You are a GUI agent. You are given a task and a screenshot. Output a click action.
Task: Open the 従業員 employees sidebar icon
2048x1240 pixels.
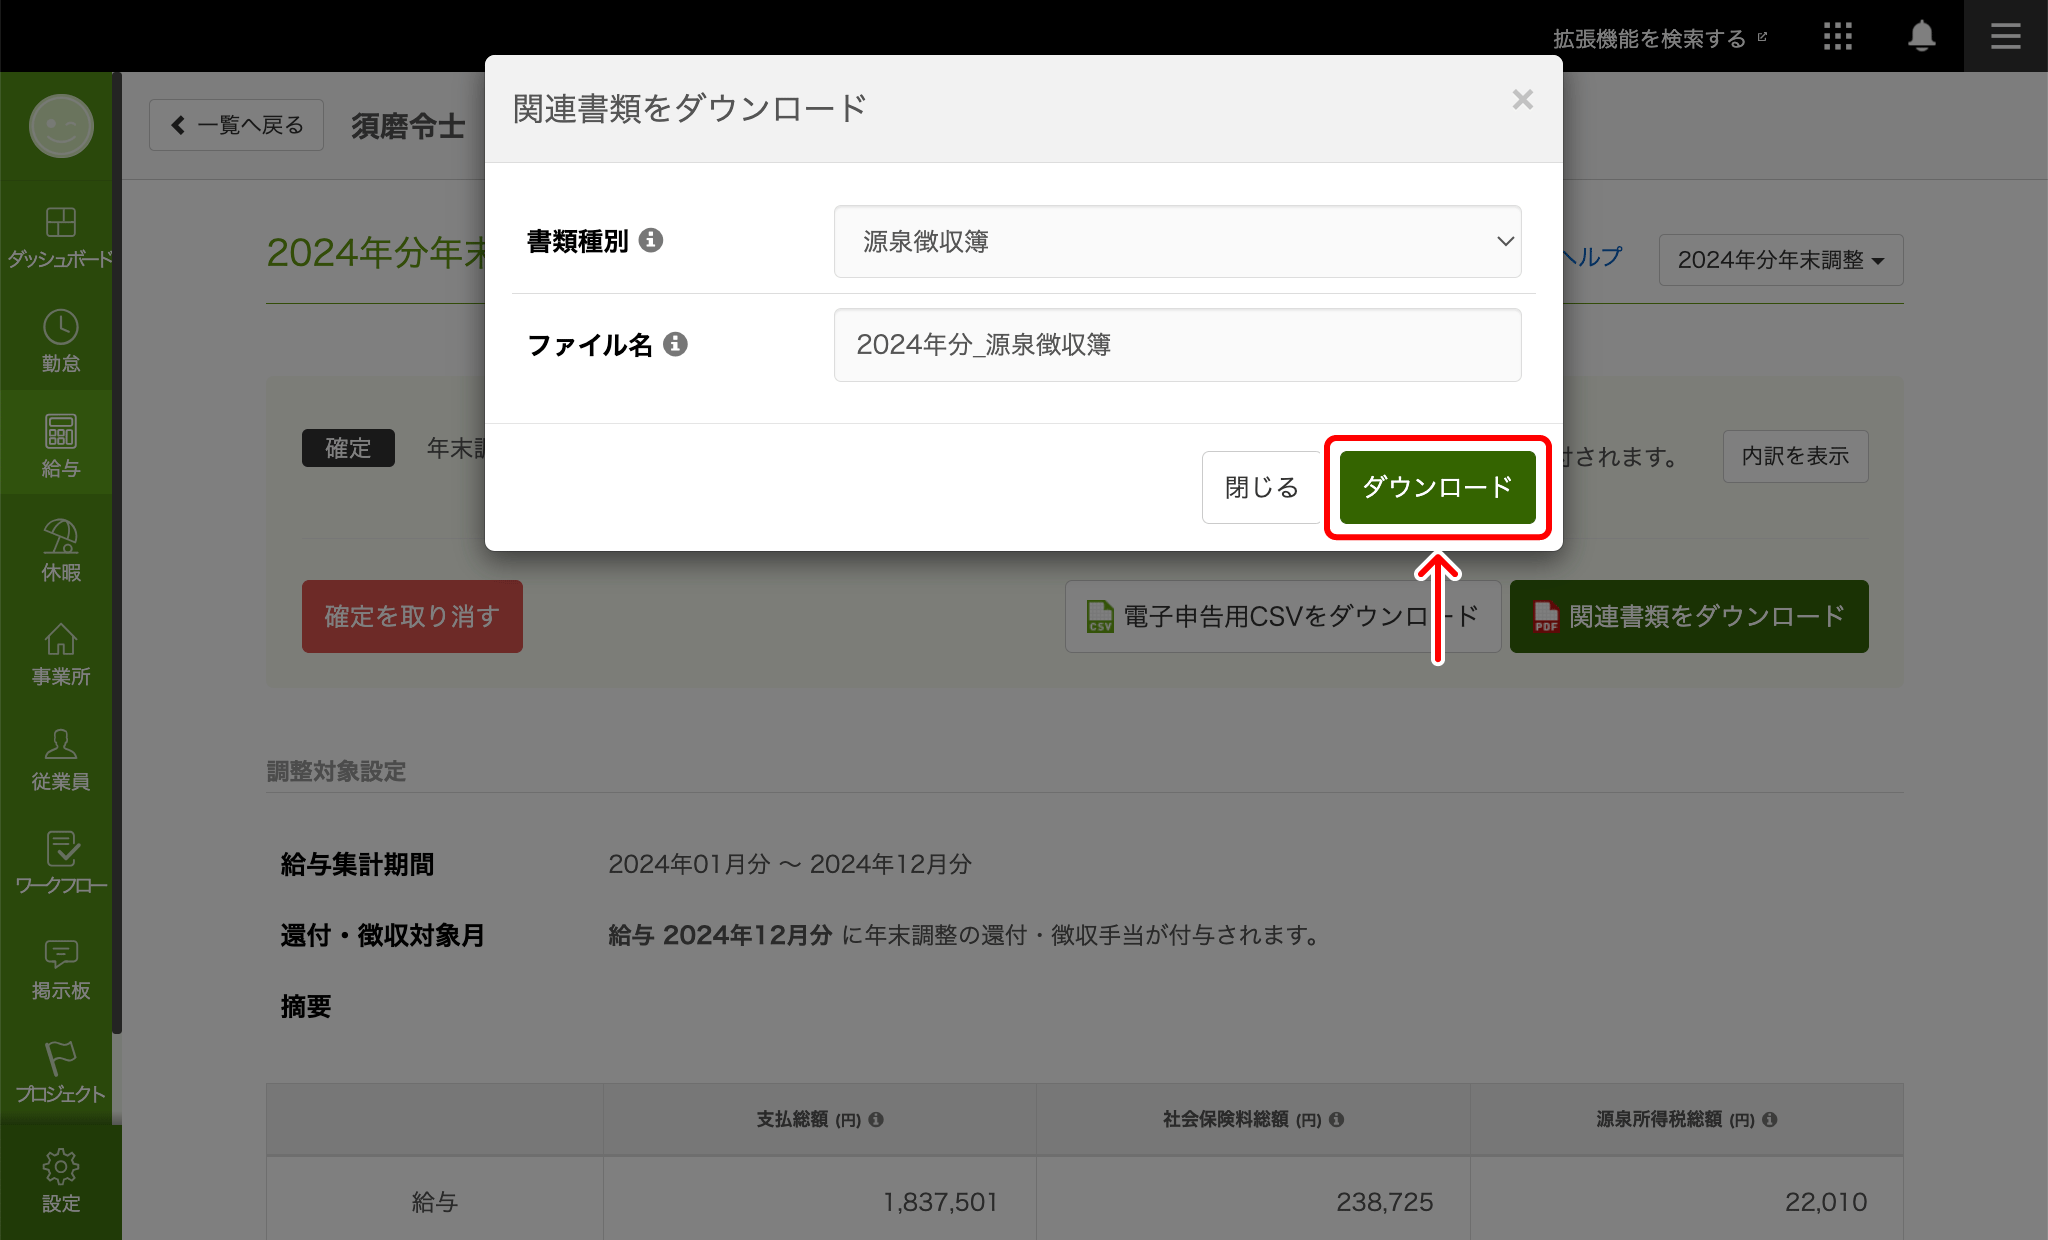60,759
